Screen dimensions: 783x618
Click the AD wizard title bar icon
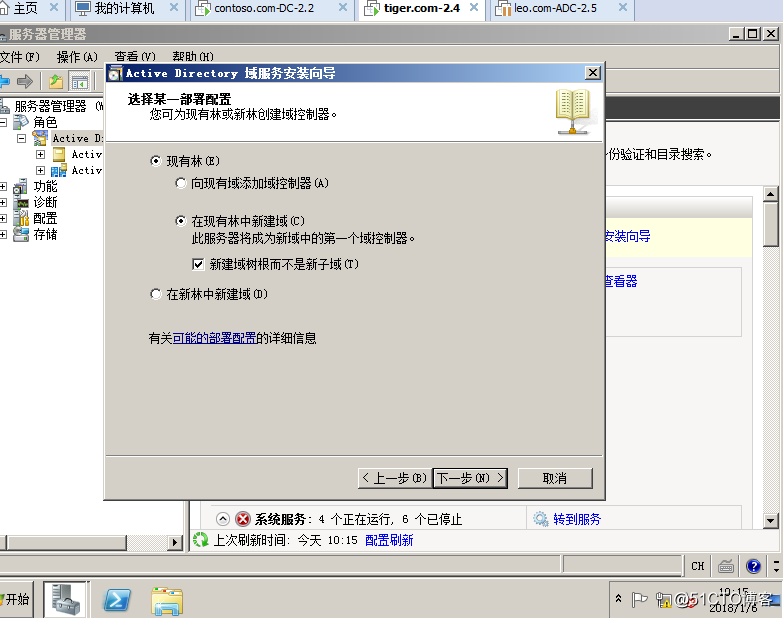115,73
